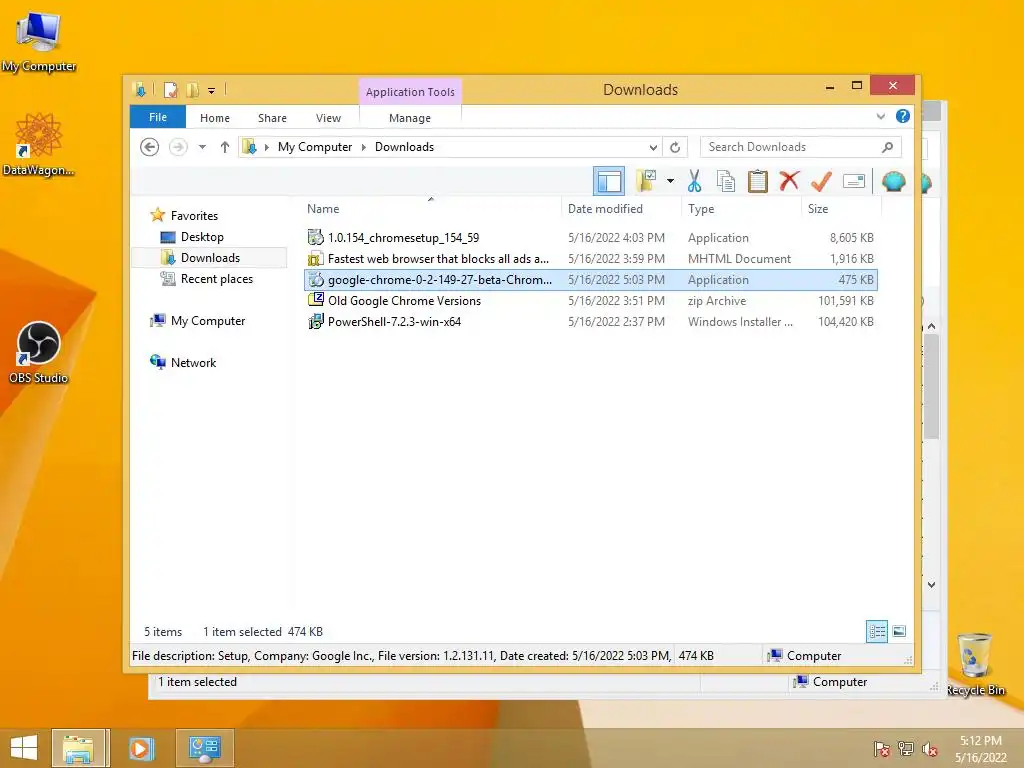
Task: Open the Manage tab
Action: [x=409, y=118]
